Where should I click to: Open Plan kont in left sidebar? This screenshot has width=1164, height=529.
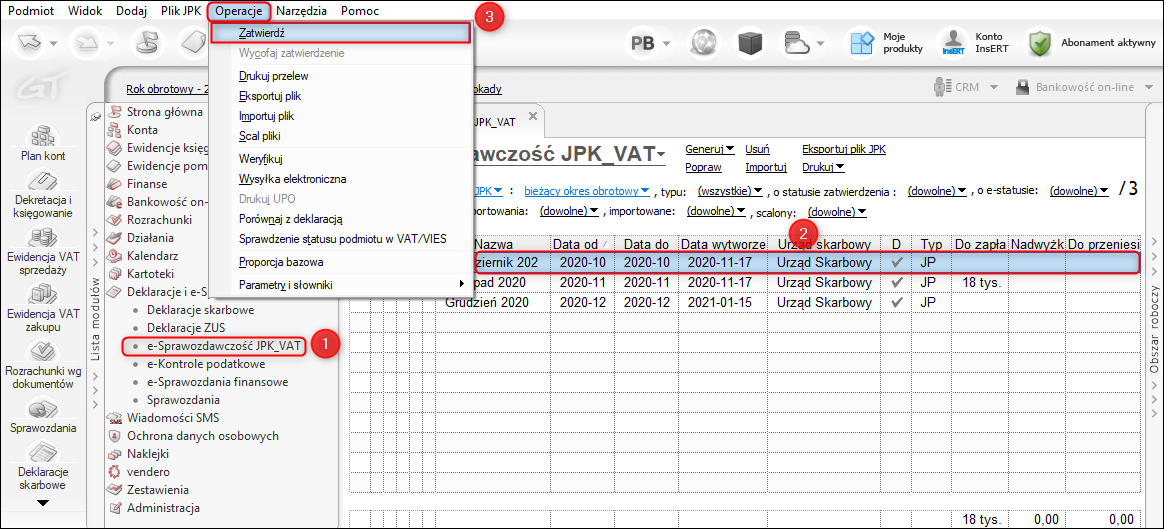pos(42,139)
